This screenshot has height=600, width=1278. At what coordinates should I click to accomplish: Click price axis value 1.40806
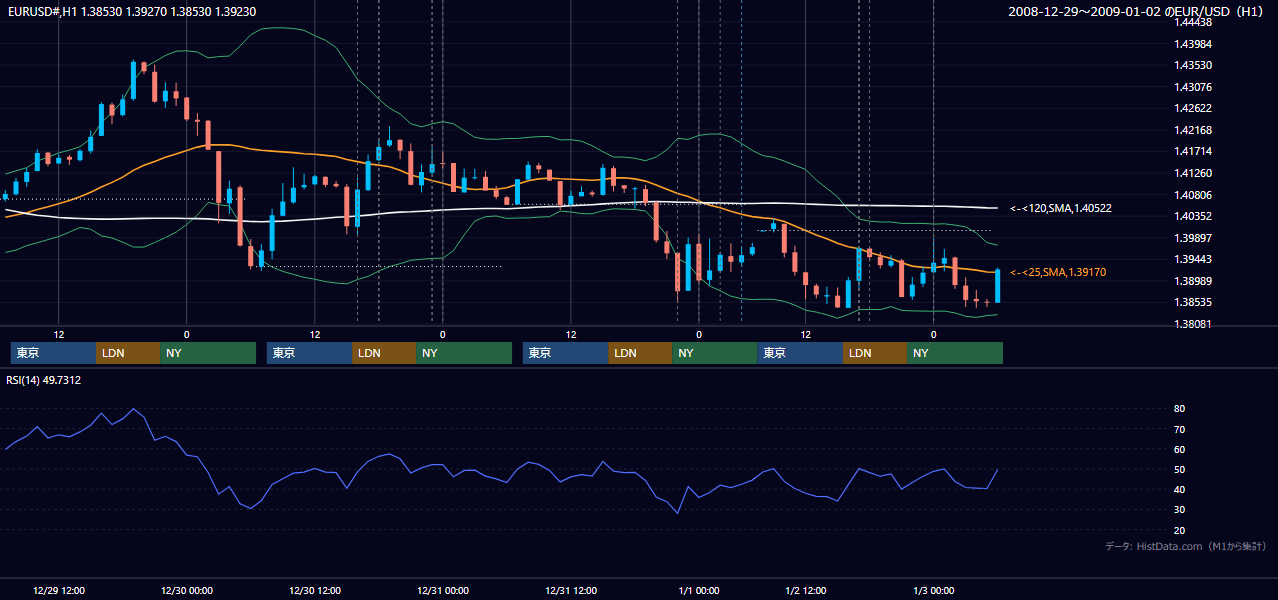pos(1193,195)
